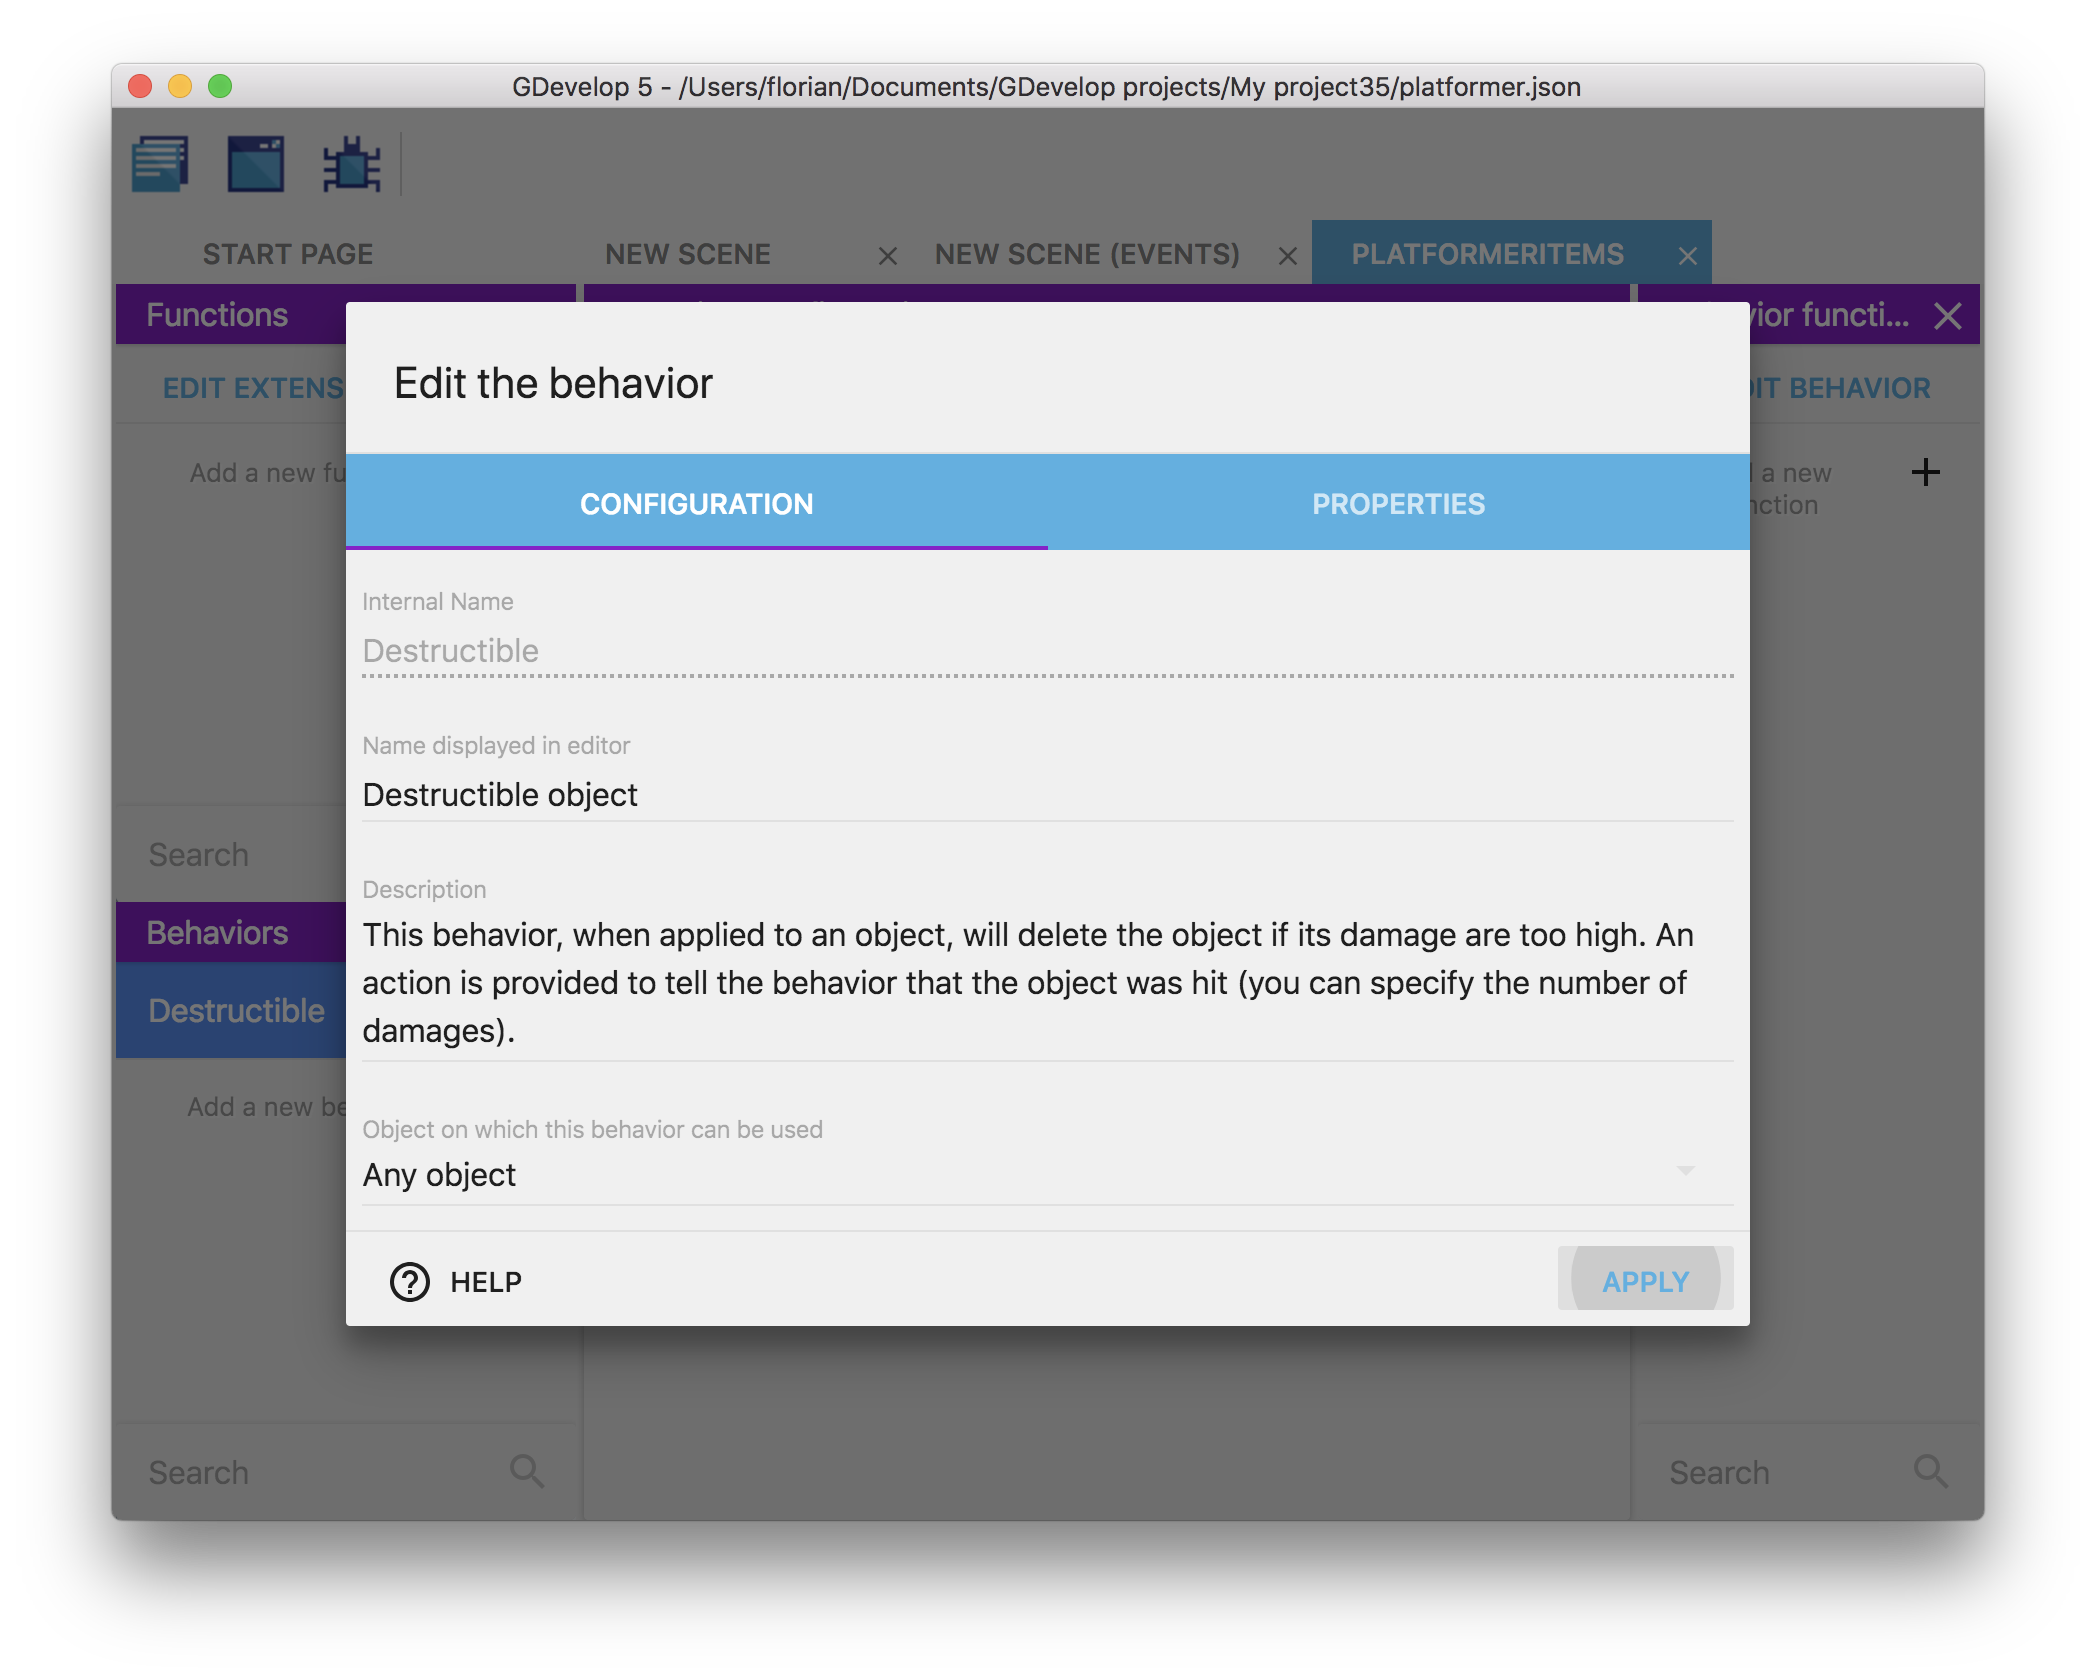Edit the Name displayed in editor field
2096x1680 pixels.
1046,795
